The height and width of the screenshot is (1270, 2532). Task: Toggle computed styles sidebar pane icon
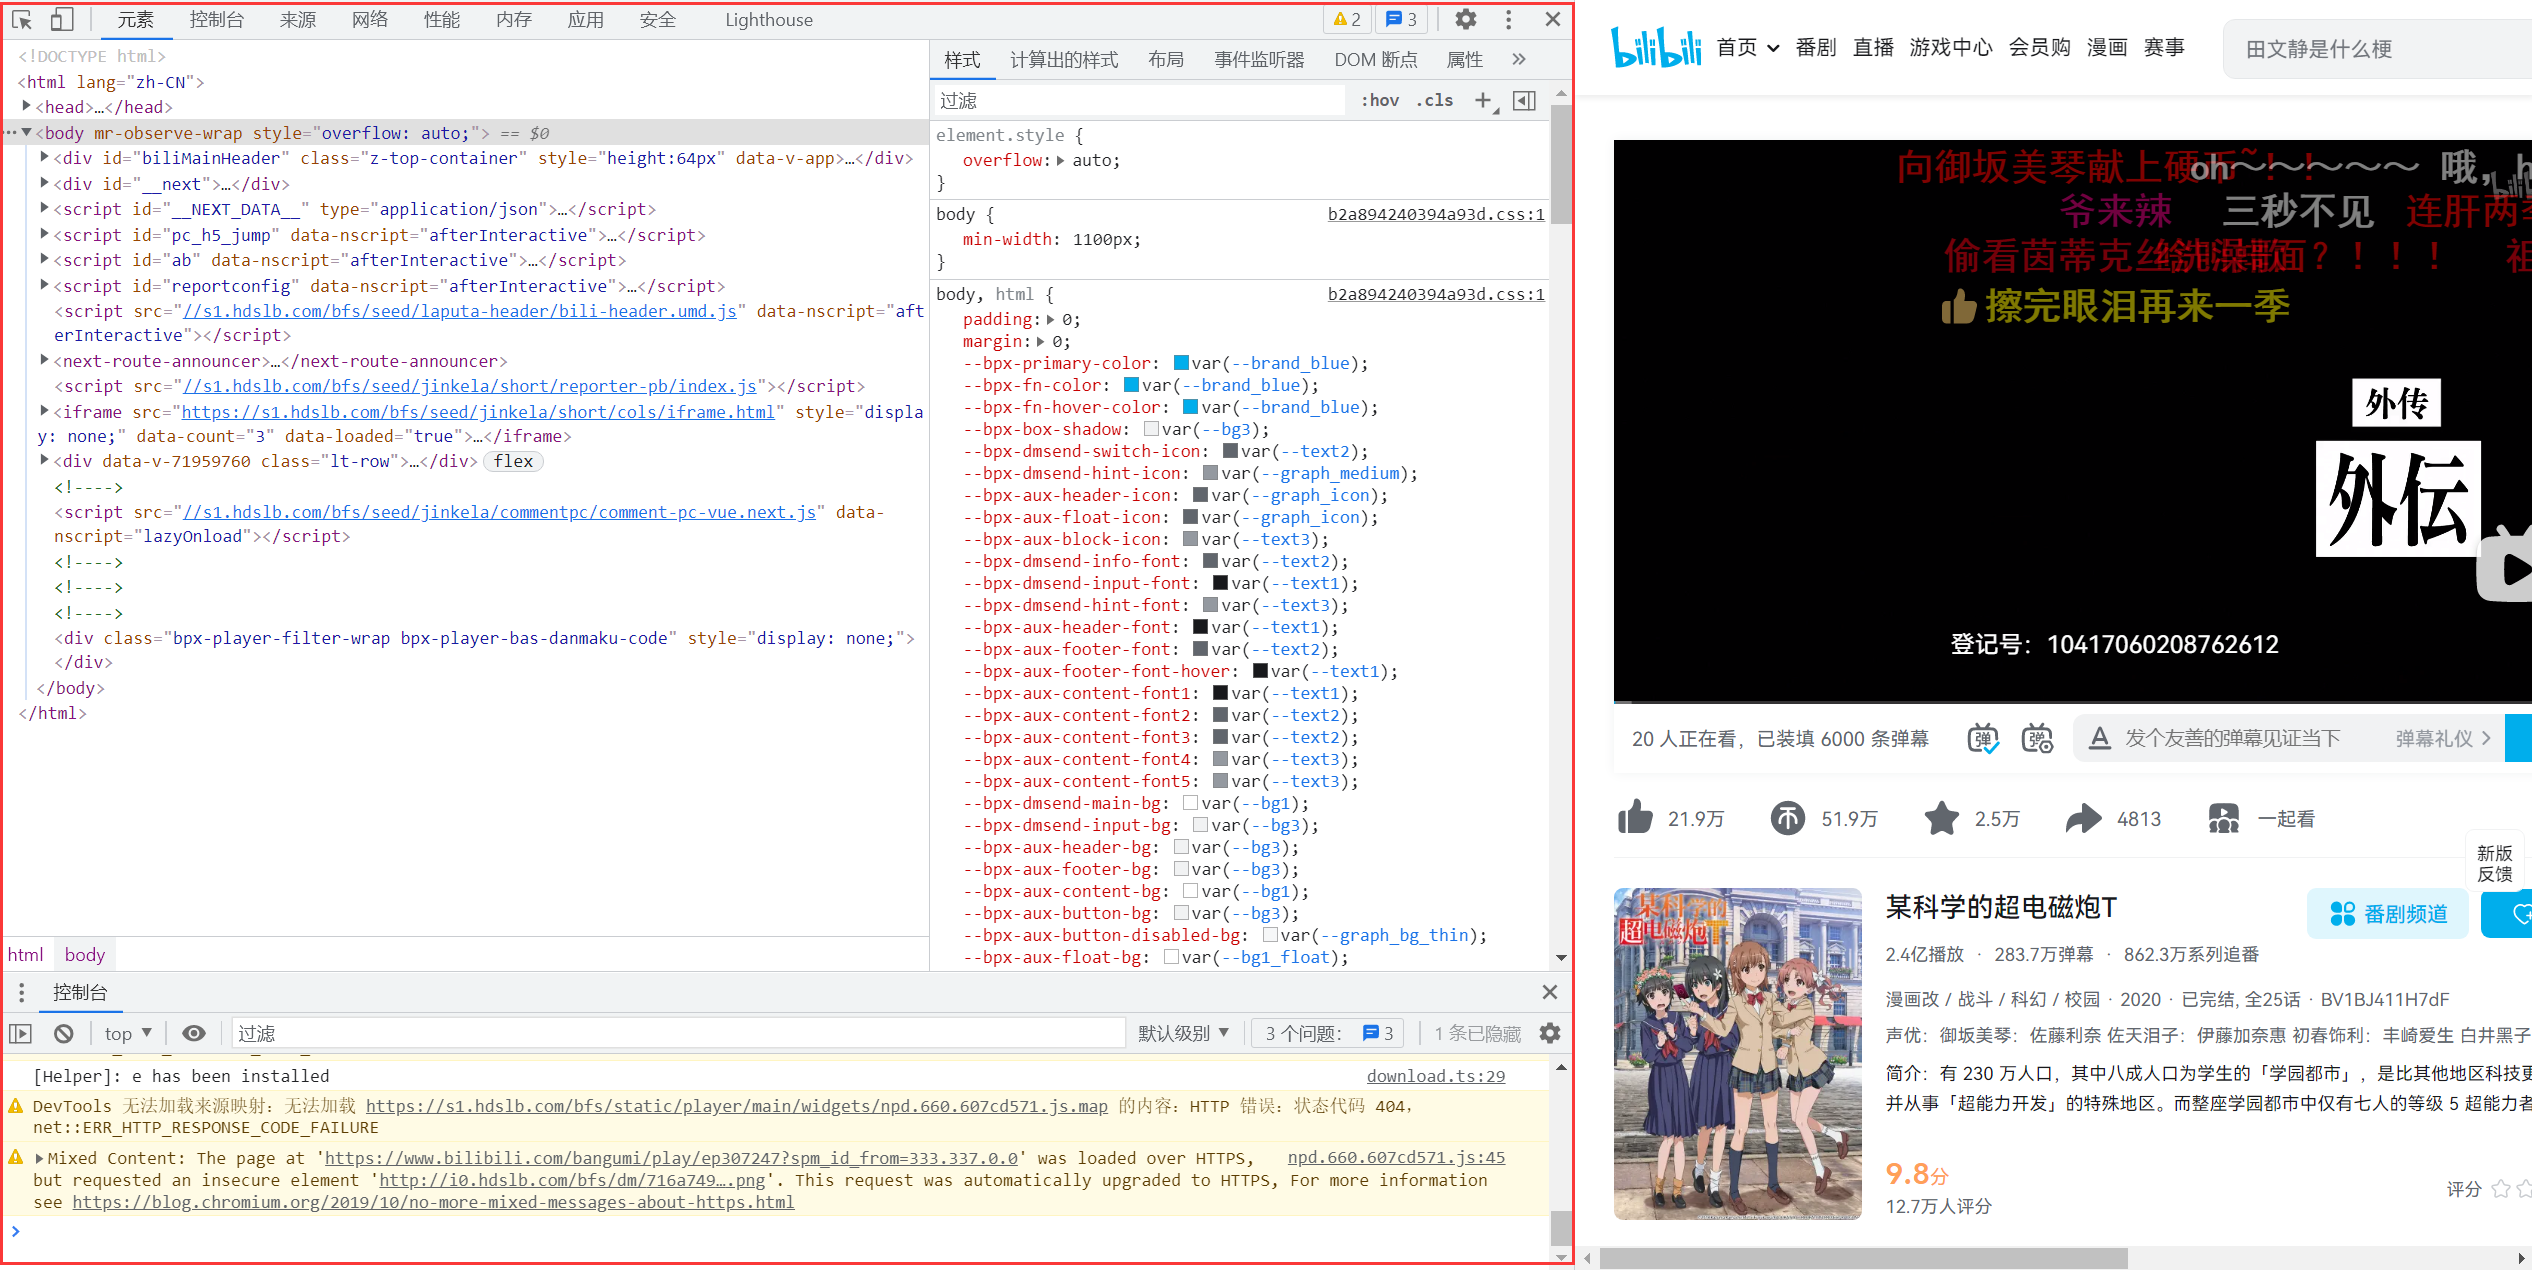(1524, 100)
